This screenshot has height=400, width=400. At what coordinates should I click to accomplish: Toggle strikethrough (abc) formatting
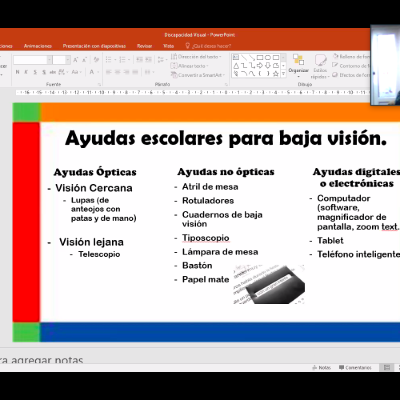click(53, 72)
